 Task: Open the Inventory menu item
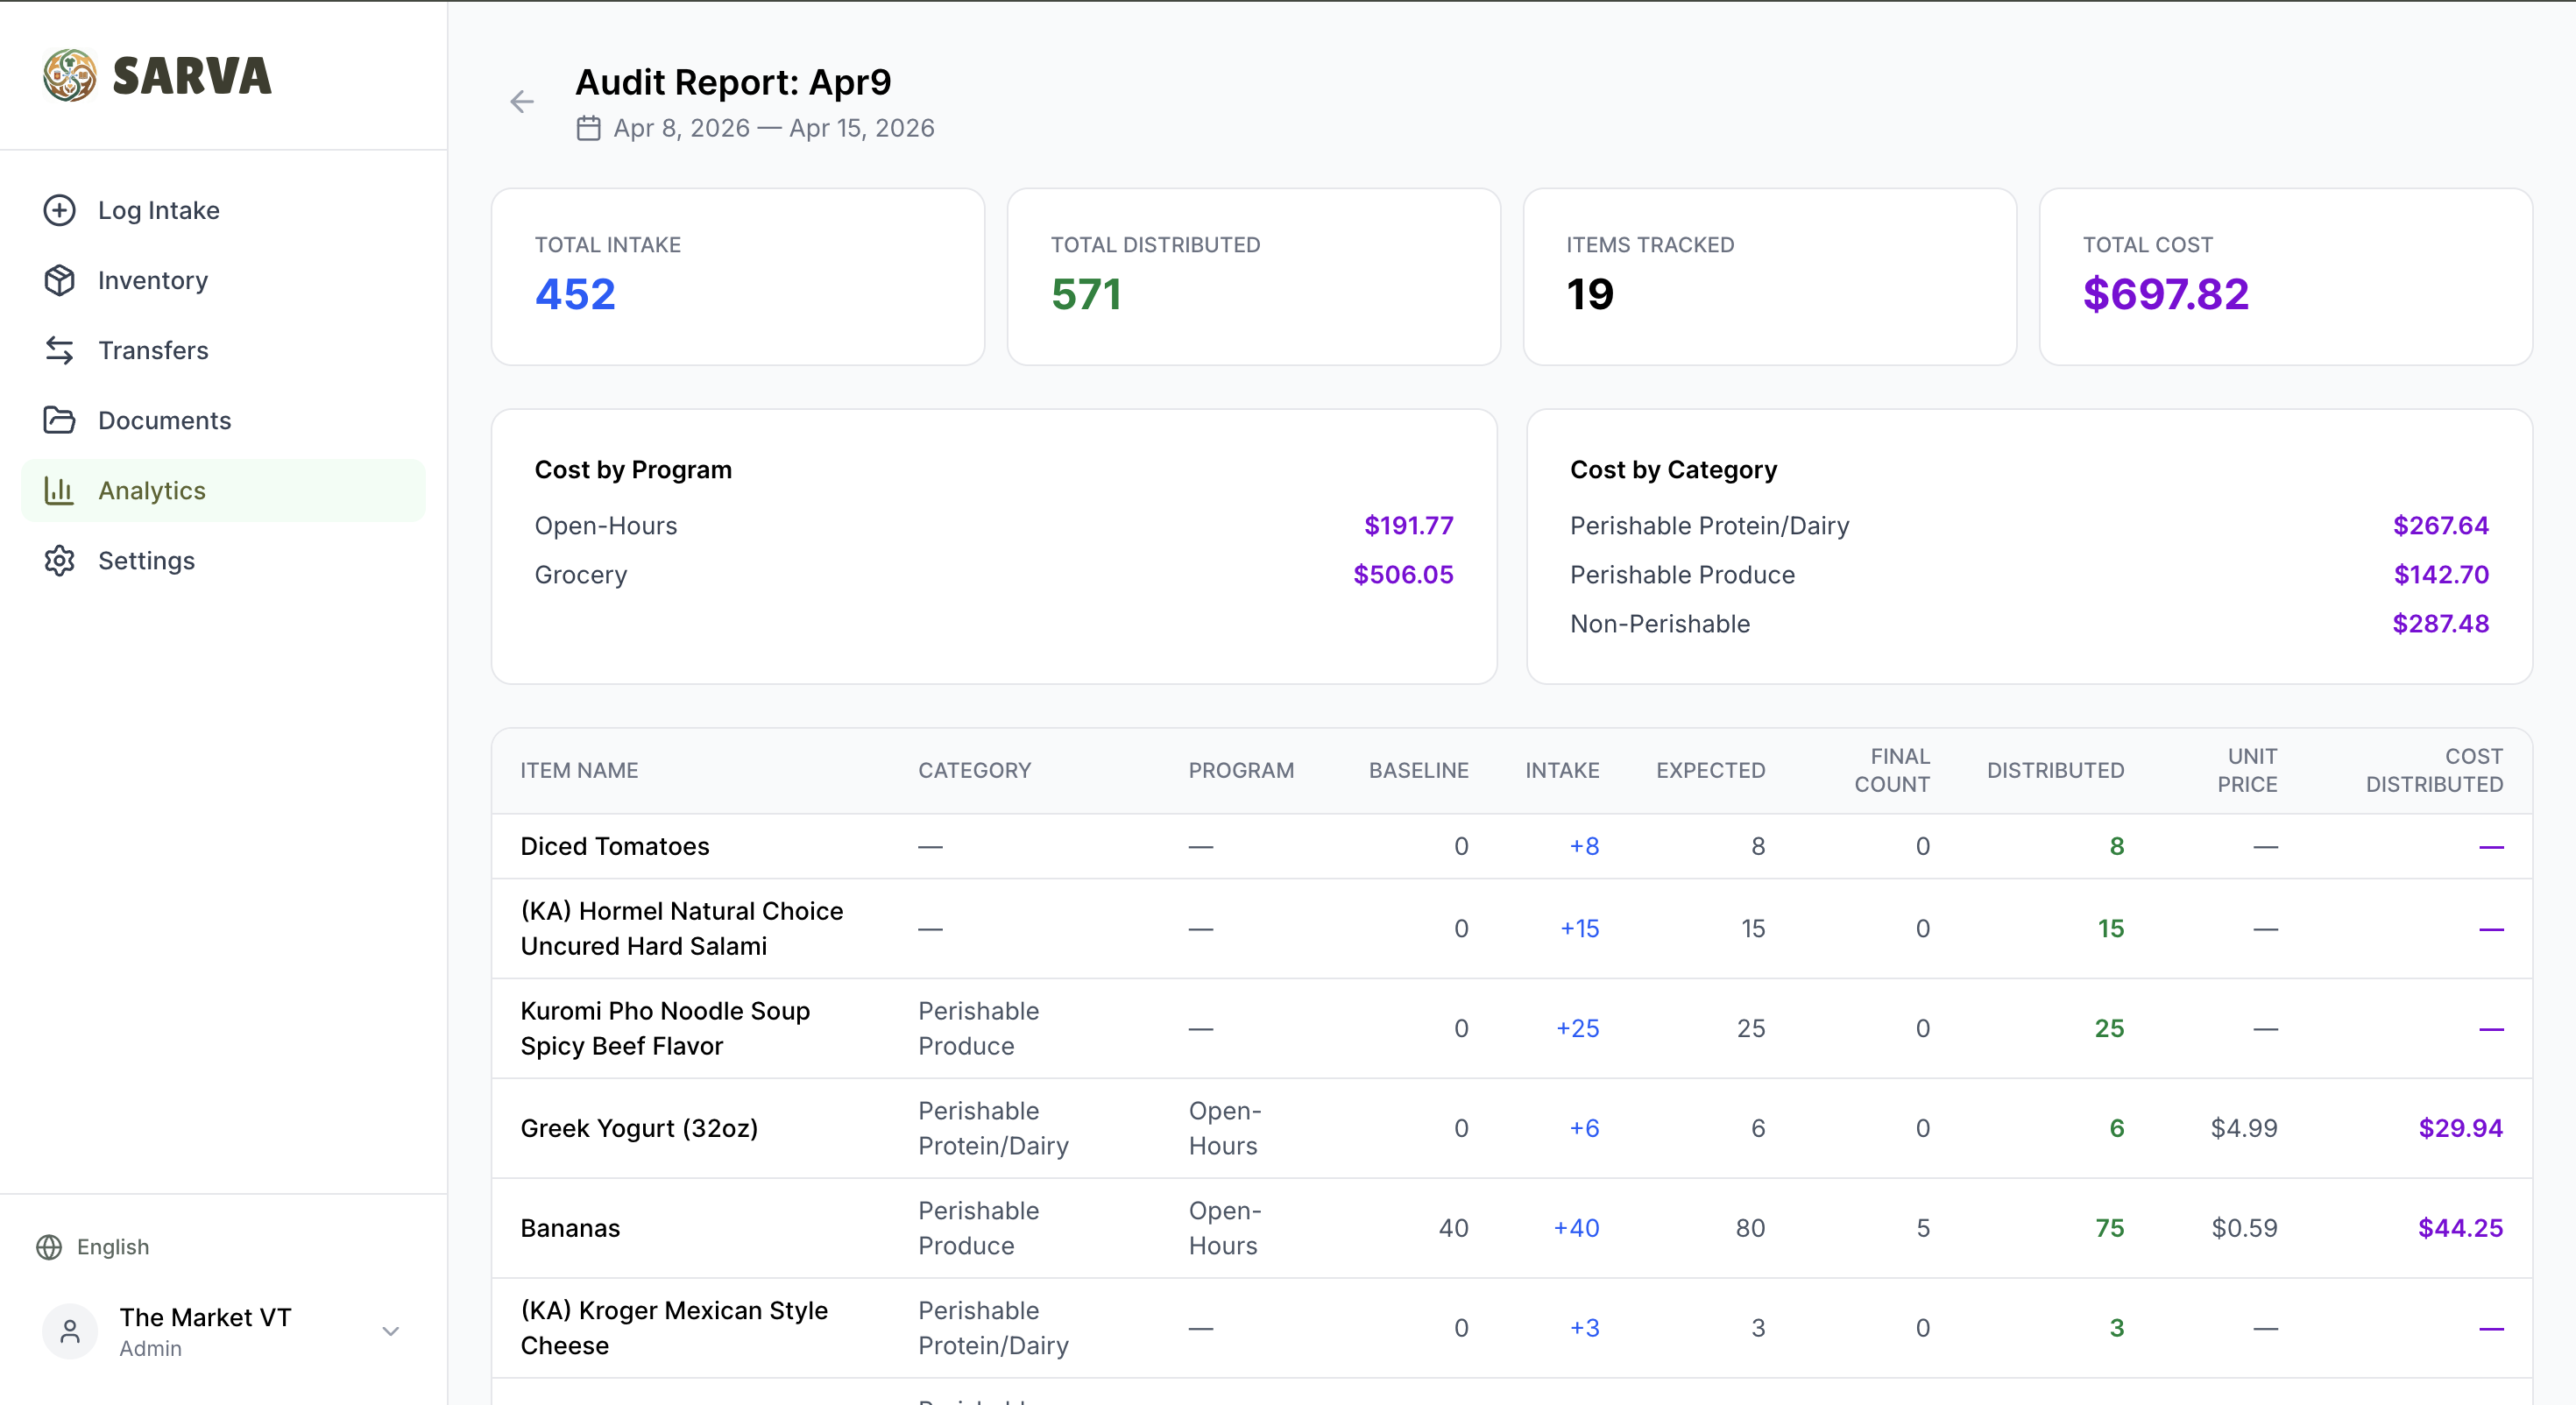pos(153,280)
